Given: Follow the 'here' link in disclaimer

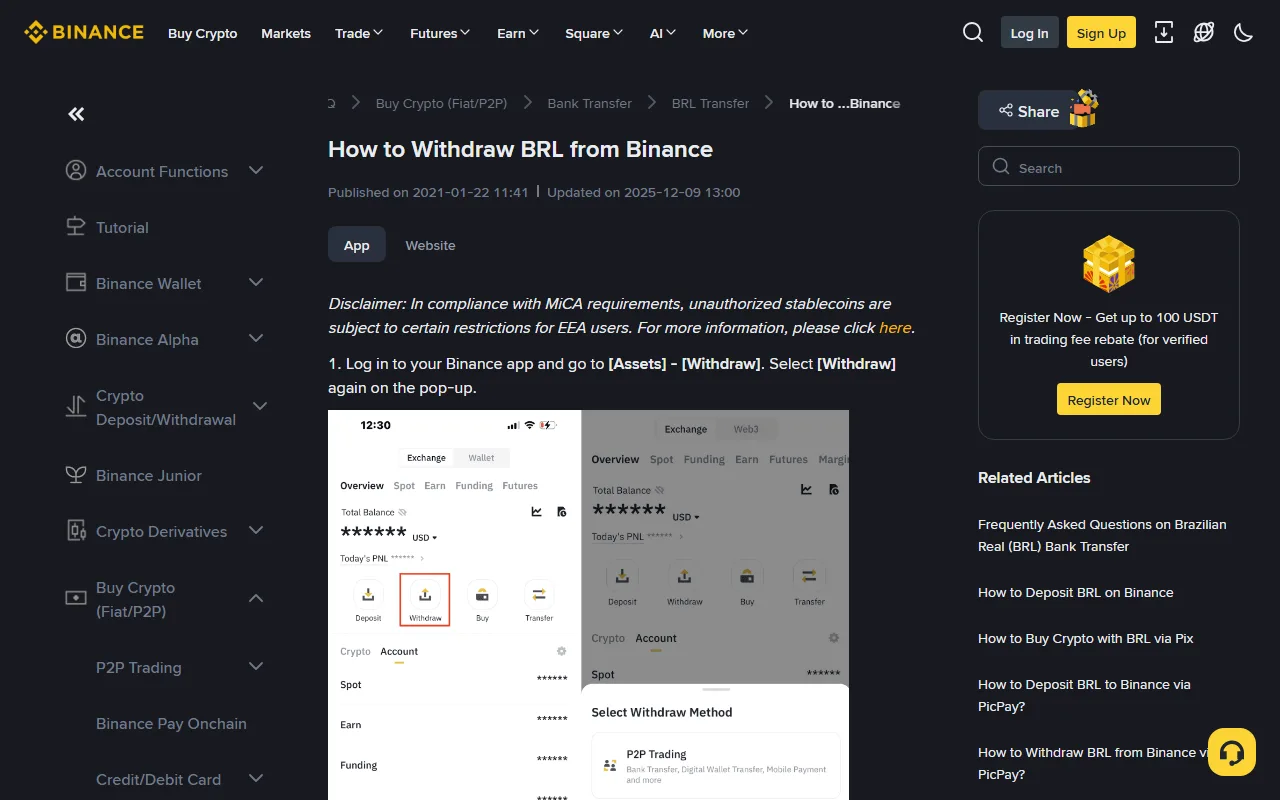Looking at the screenshot, I should 895,327.
